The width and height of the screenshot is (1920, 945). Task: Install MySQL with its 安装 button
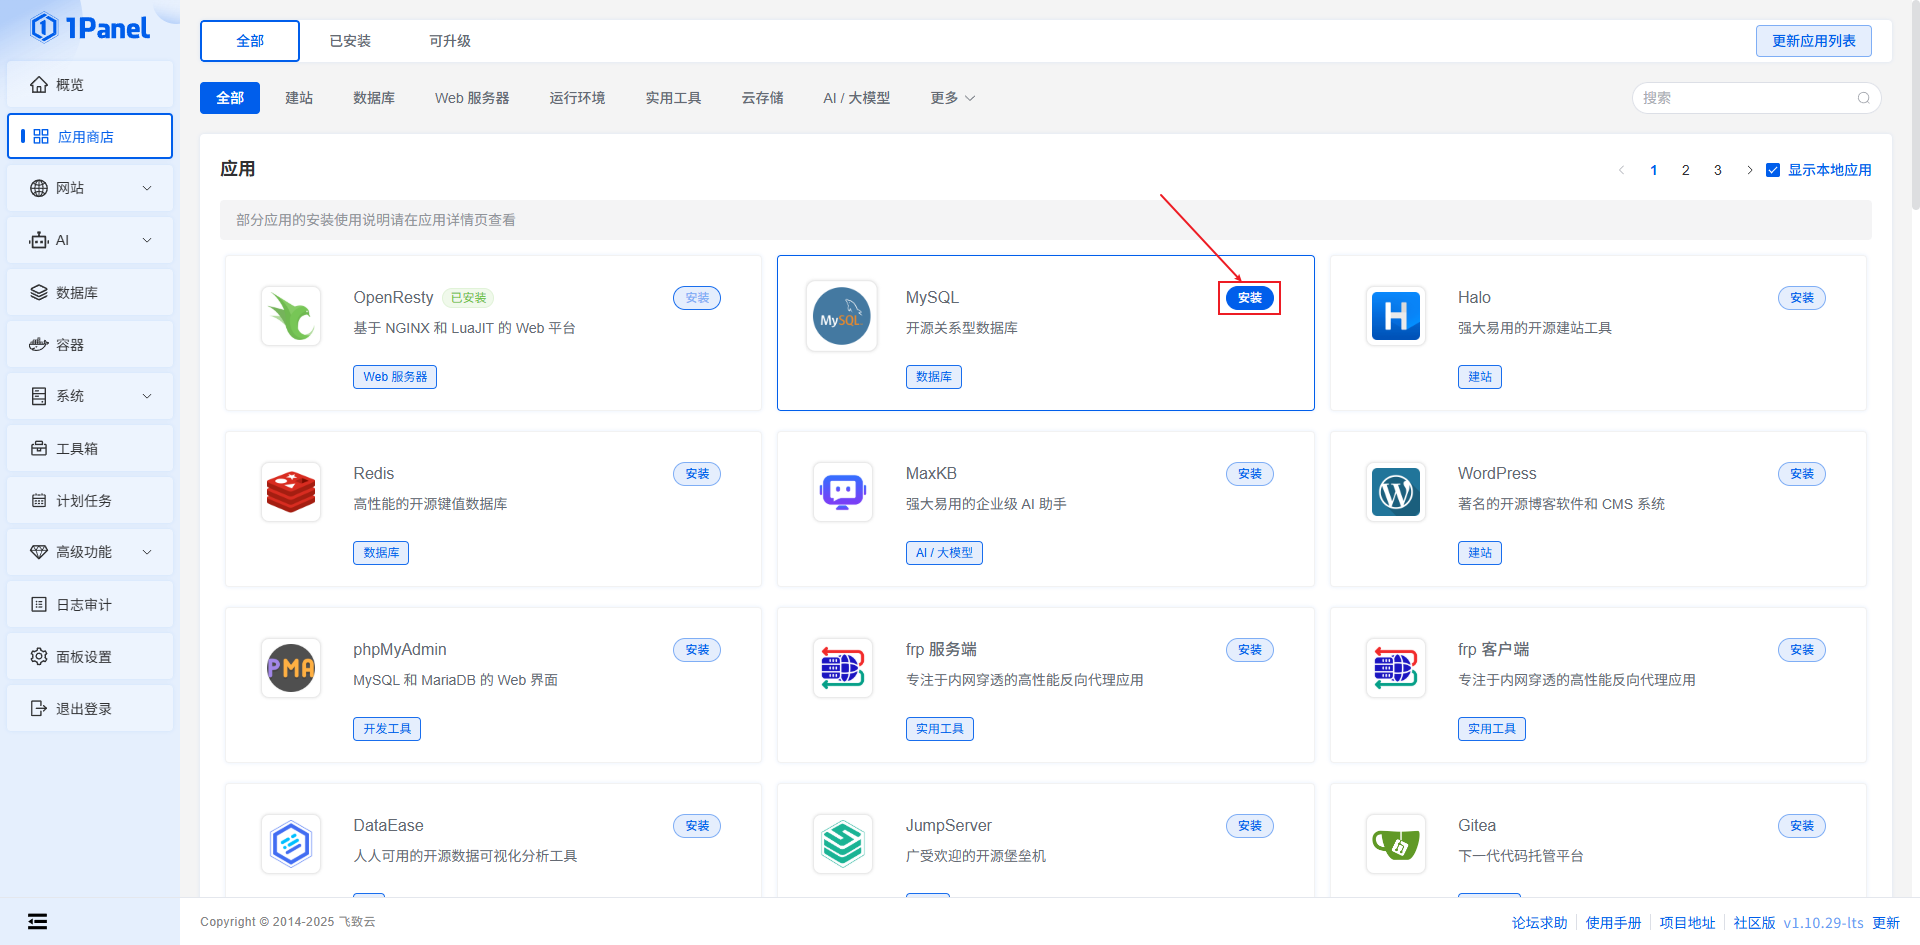pos(1250,298)
